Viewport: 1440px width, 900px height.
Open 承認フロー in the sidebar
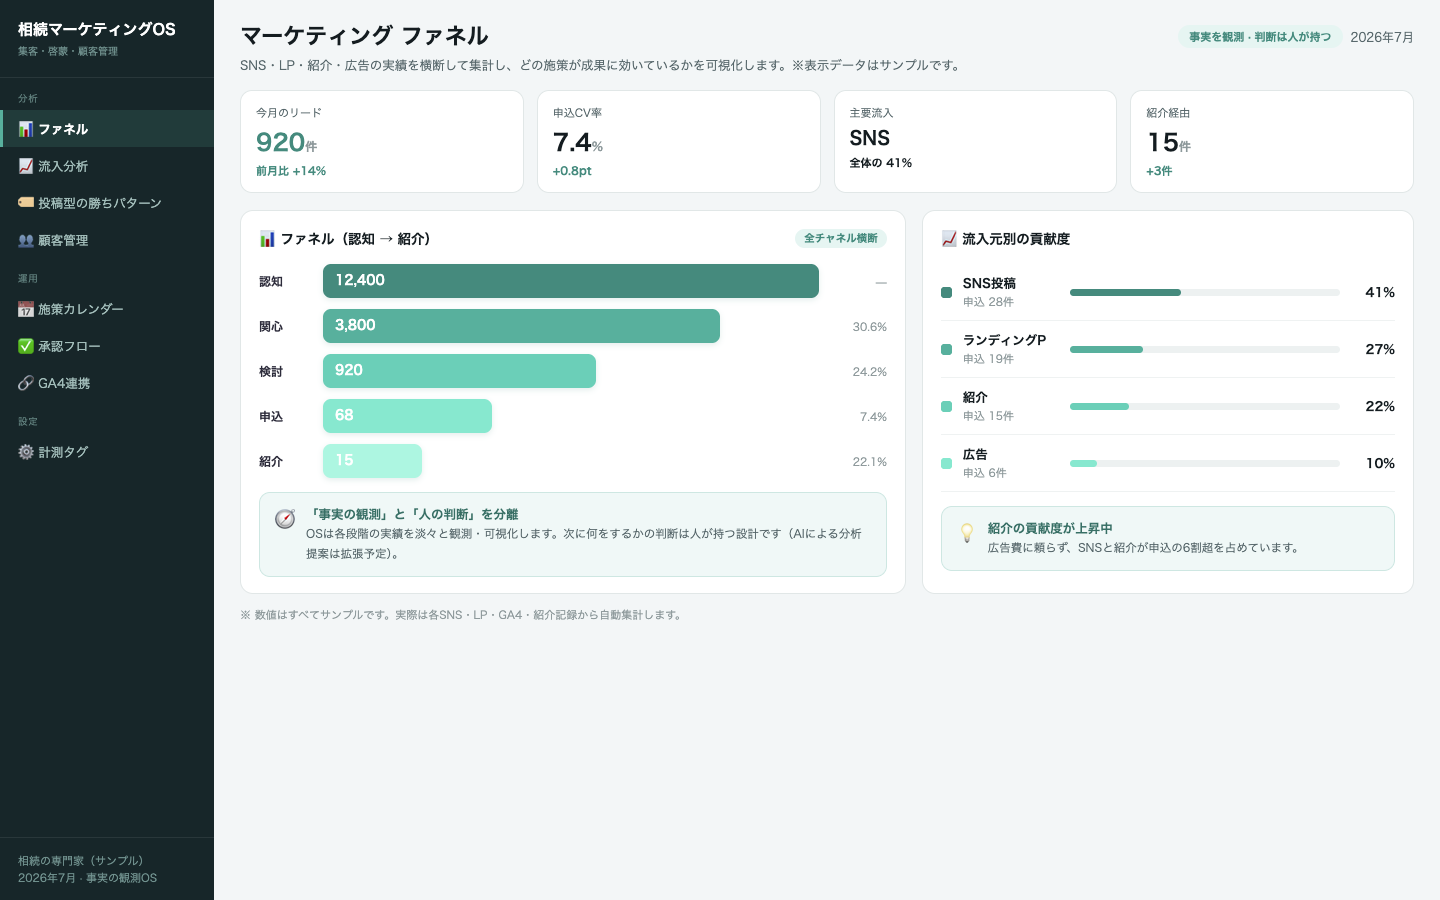107,346
